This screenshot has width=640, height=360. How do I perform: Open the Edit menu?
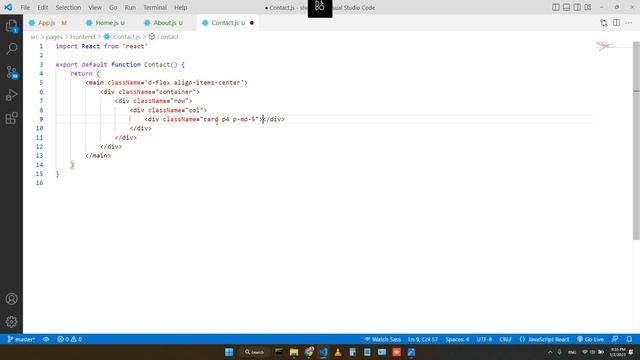tap(42, 7)
